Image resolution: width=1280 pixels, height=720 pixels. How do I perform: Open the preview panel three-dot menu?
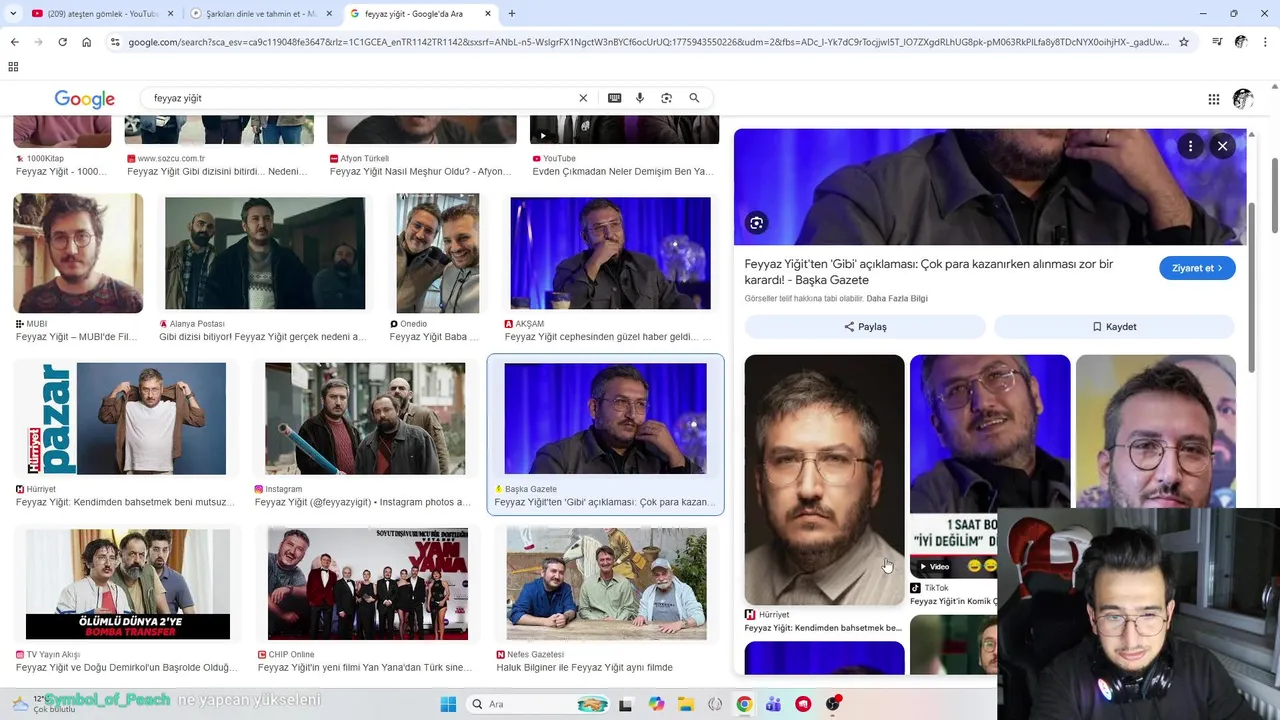coord(1190,146)
